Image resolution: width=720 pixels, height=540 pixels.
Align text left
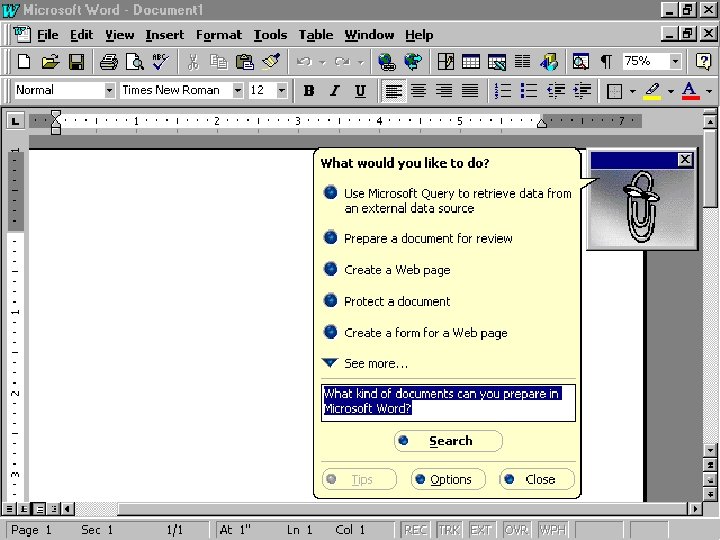point(393,90)
